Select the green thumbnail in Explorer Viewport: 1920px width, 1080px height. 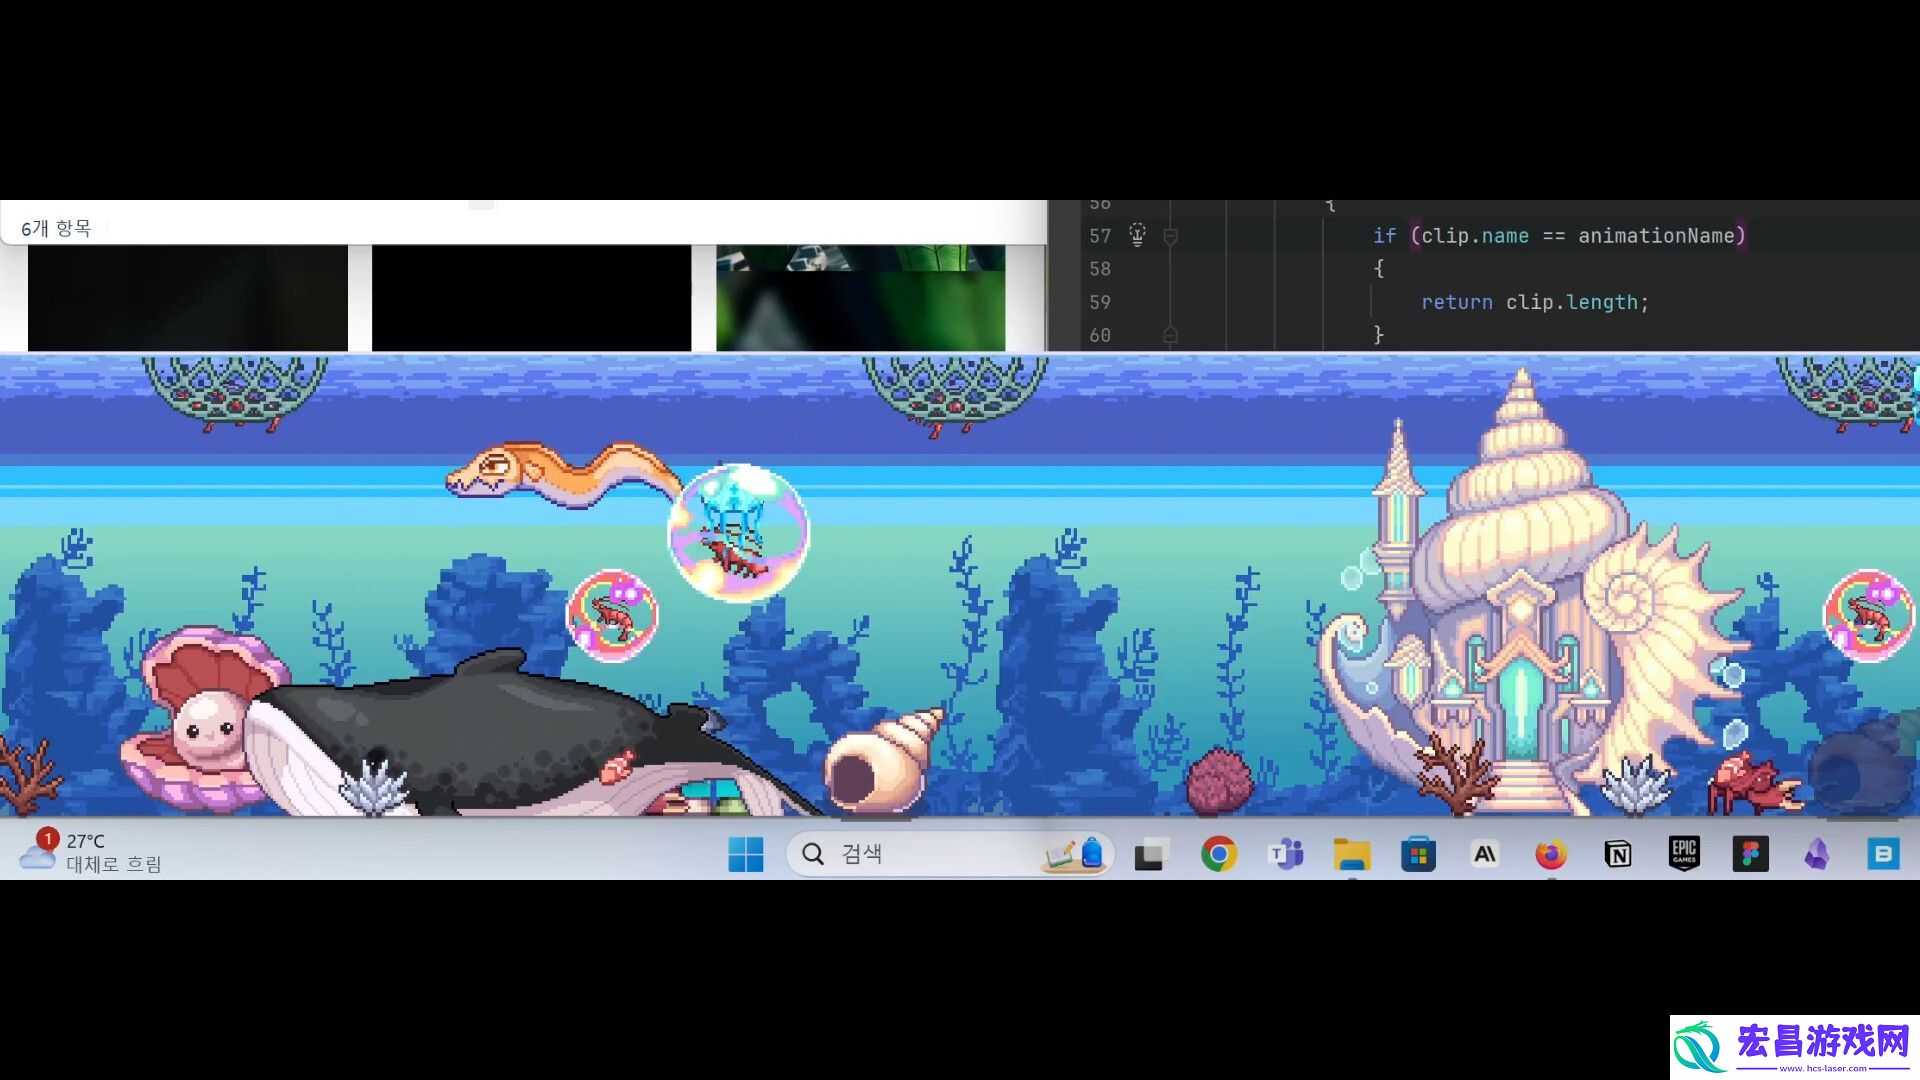pyautogui.click(x=861, y=298)
